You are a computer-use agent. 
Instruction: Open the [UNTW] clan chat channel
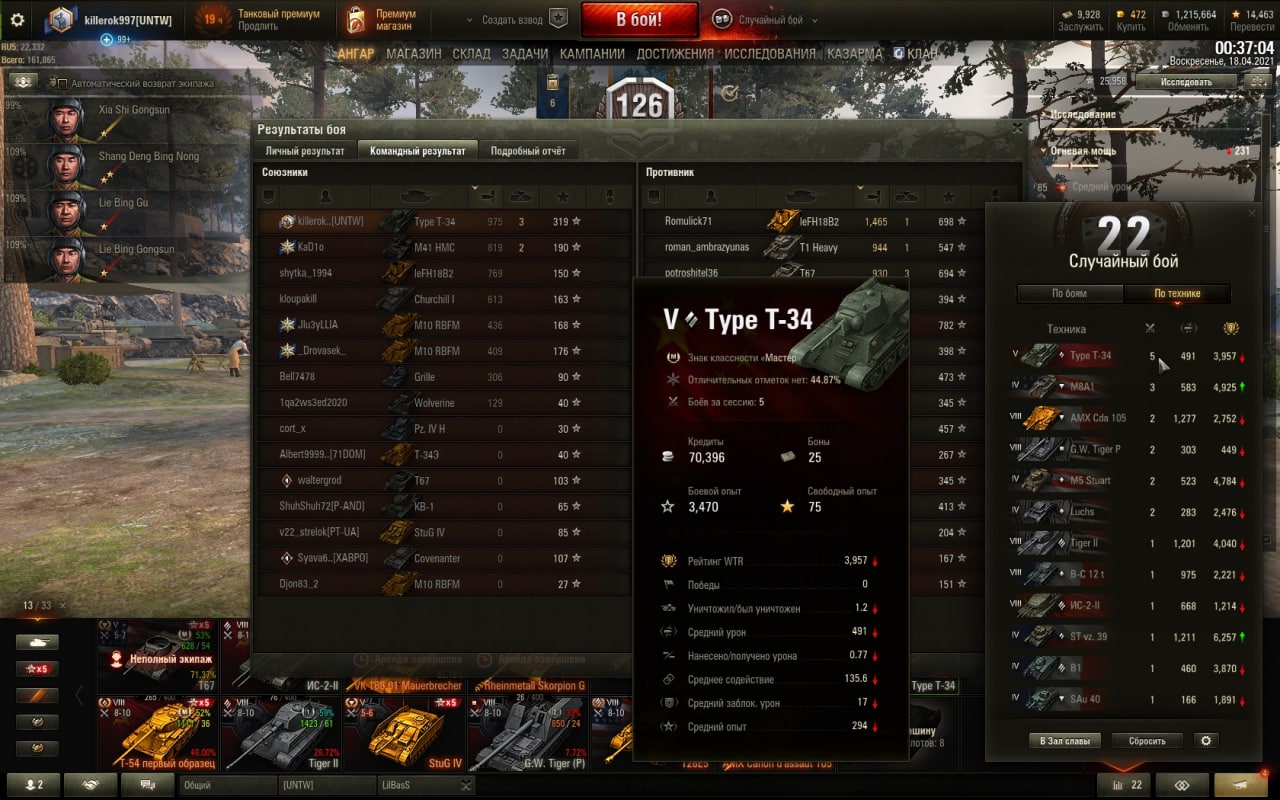(327, 786)
